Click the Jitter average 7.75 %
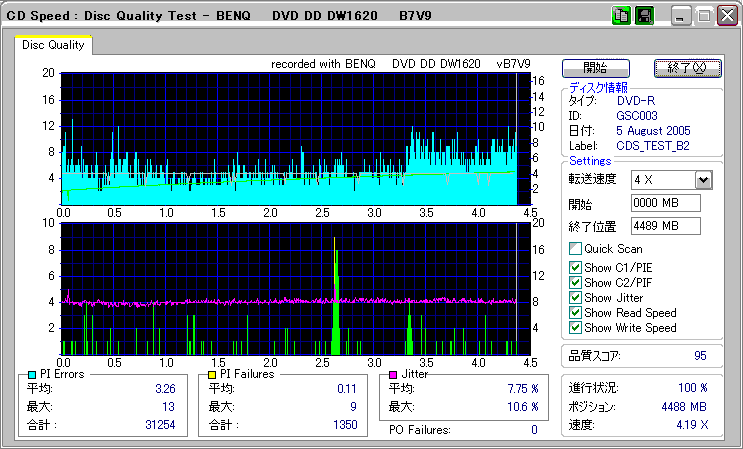 click(523, 389)
